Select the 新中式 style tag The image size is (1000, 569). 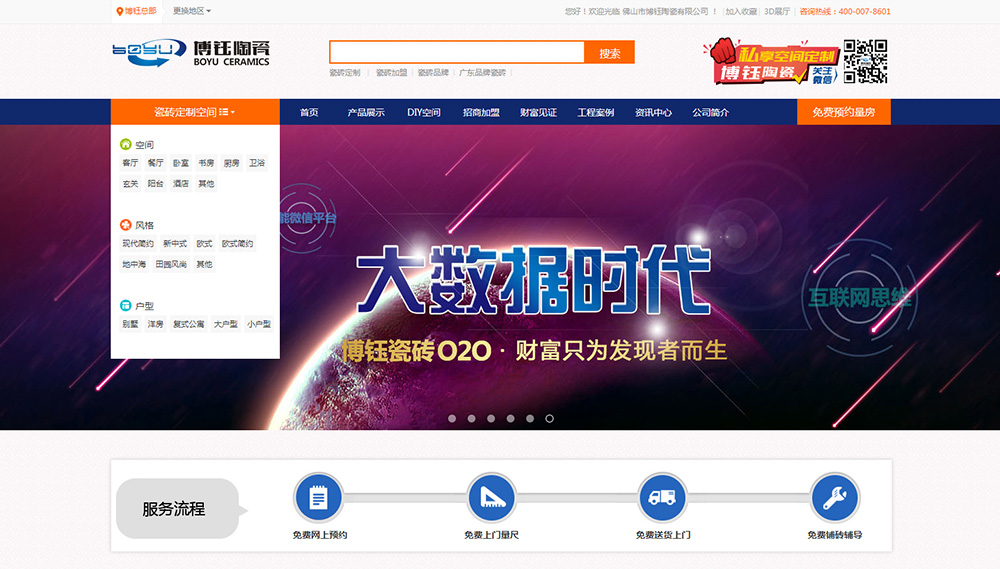[x=175, y=244]
